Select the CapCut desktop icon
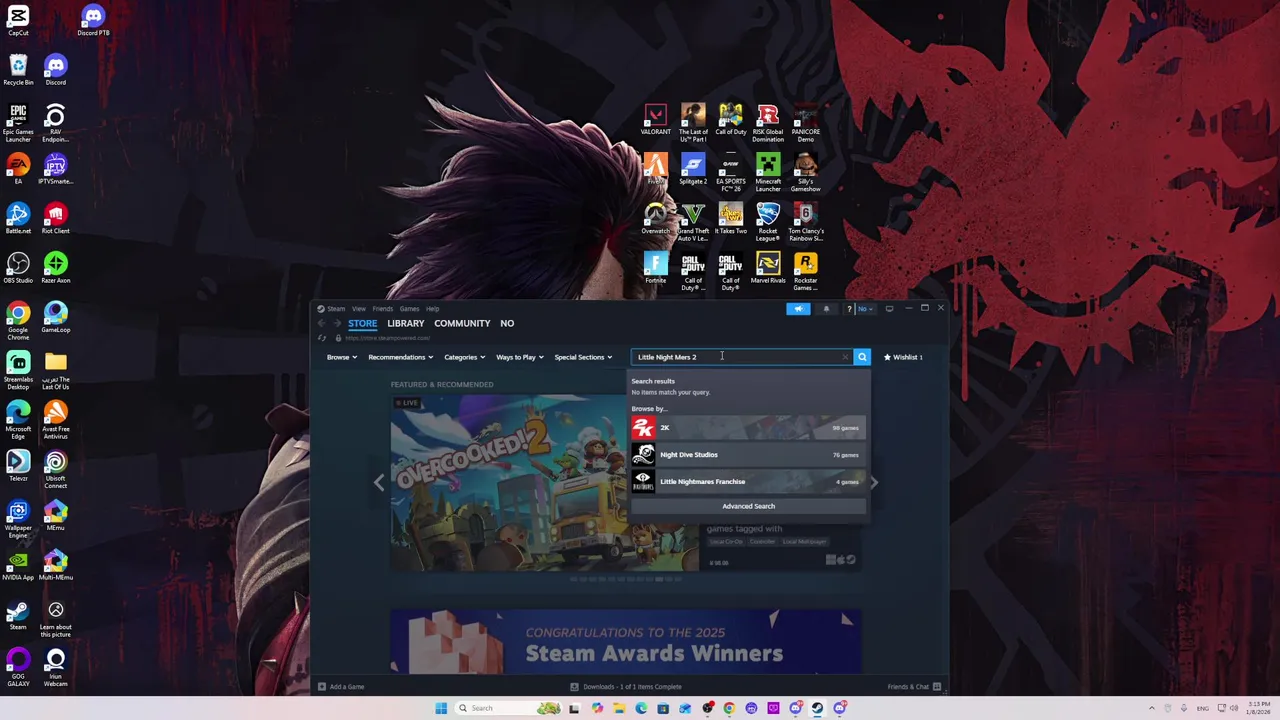The image size is (1280, 720). pos(18,21)
